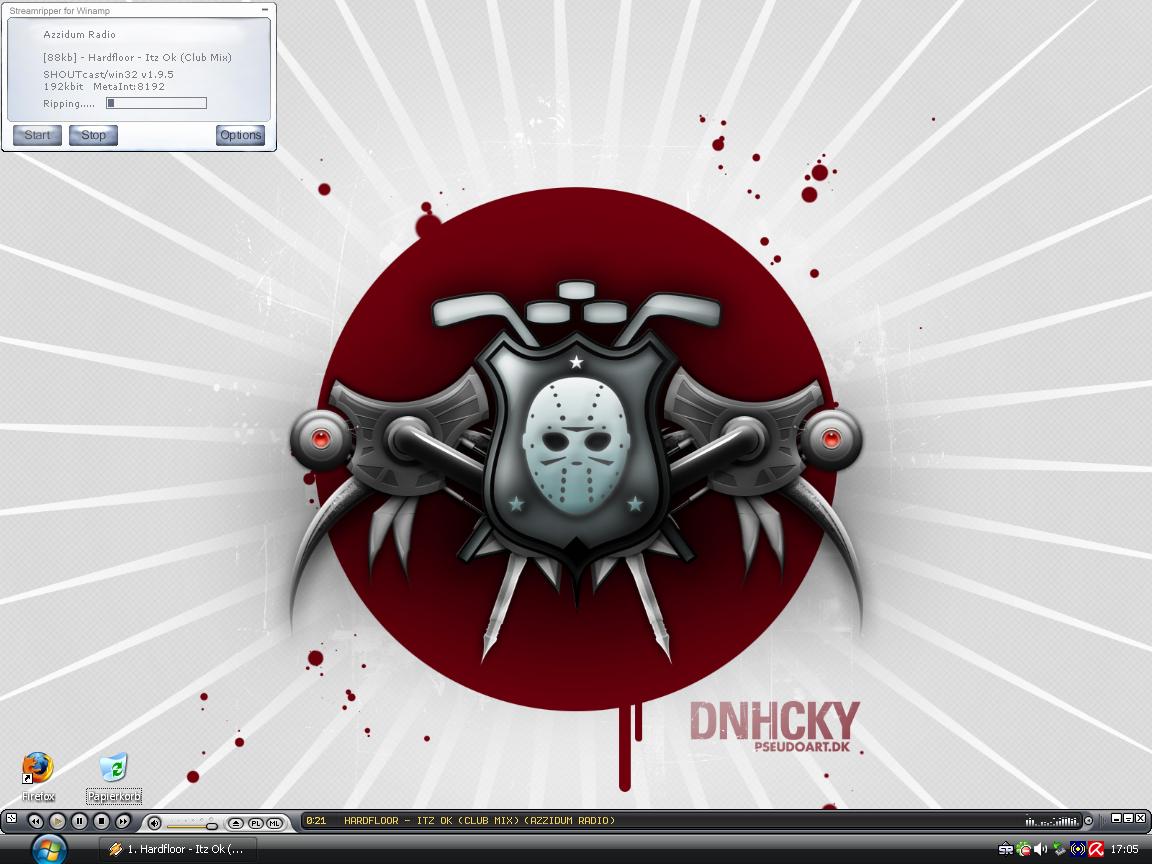Screen dimensions: 1152x864
Task: Click the 'SHOUTcast/win32 v1.9.5' server text
Action: (108, 74)
